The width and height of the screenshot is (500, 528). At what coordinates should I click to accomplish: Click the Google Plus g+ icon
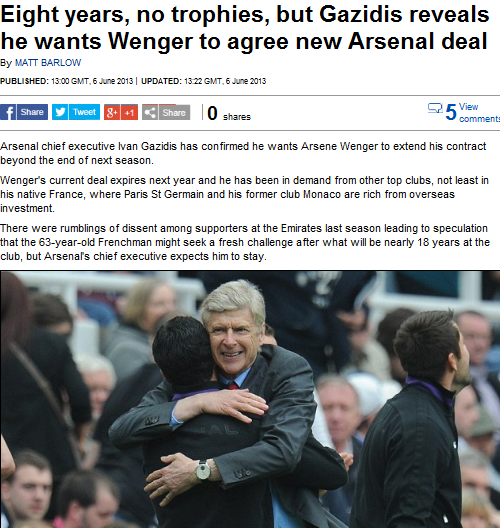[x=112, y=112]
